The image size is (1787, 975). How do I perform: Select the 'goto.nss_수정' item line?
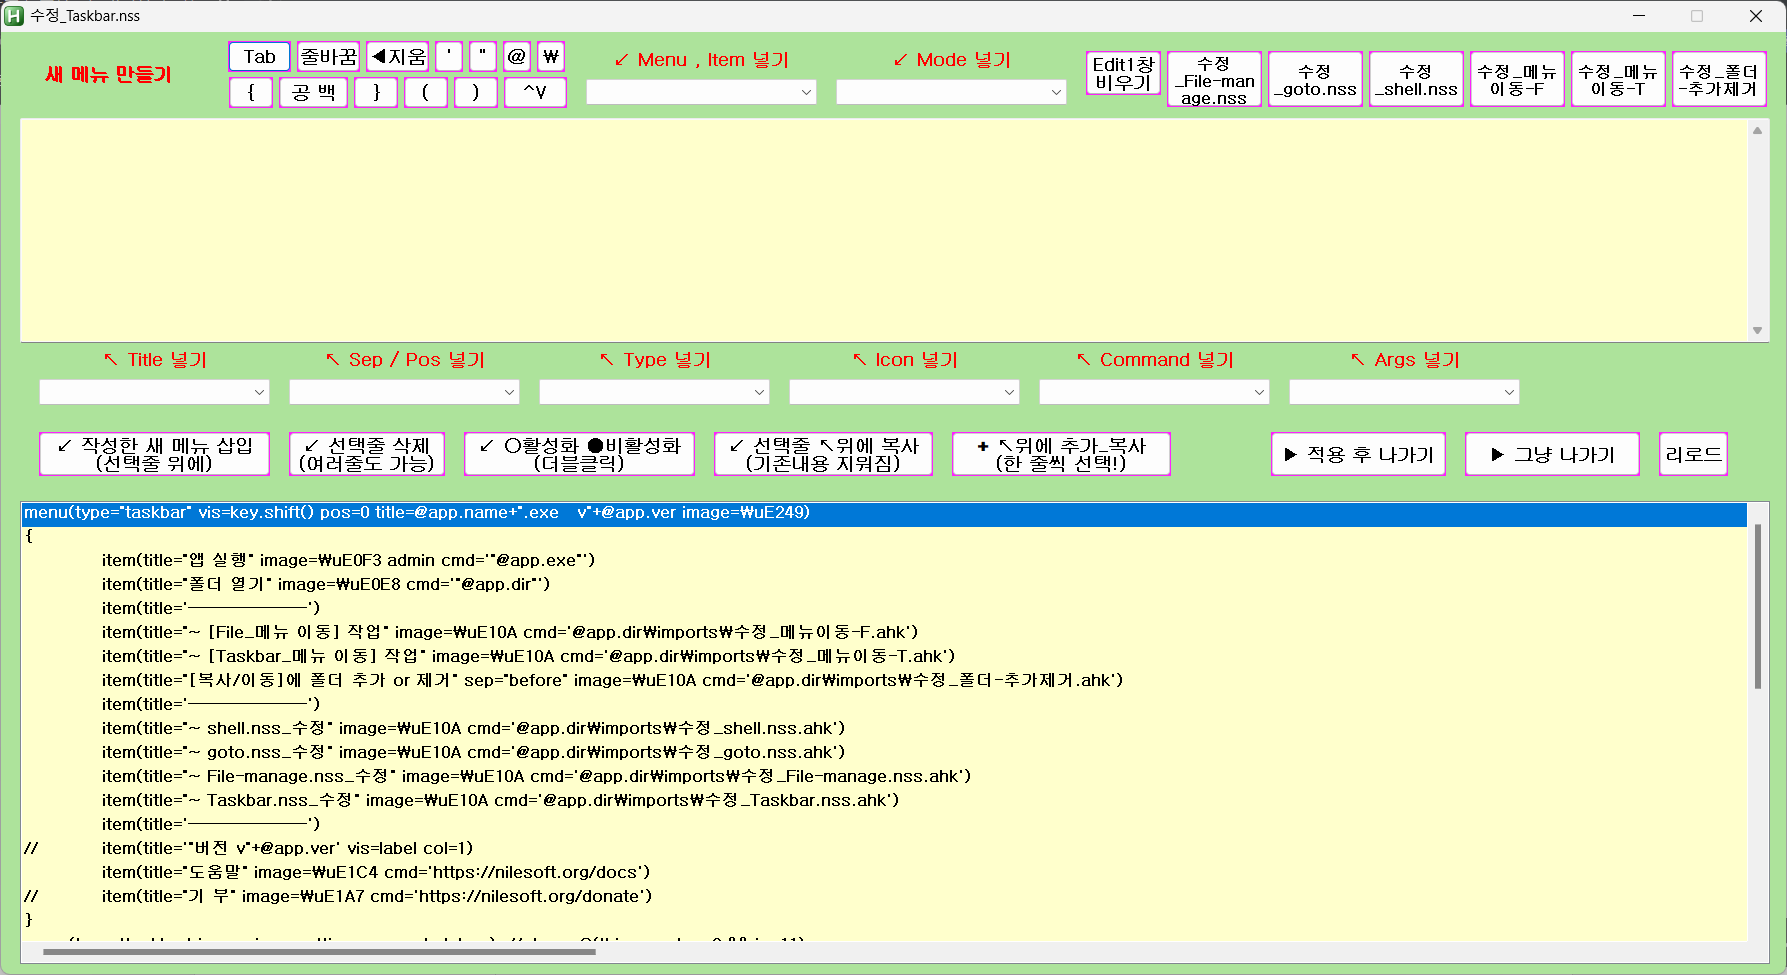coord(884,752)
